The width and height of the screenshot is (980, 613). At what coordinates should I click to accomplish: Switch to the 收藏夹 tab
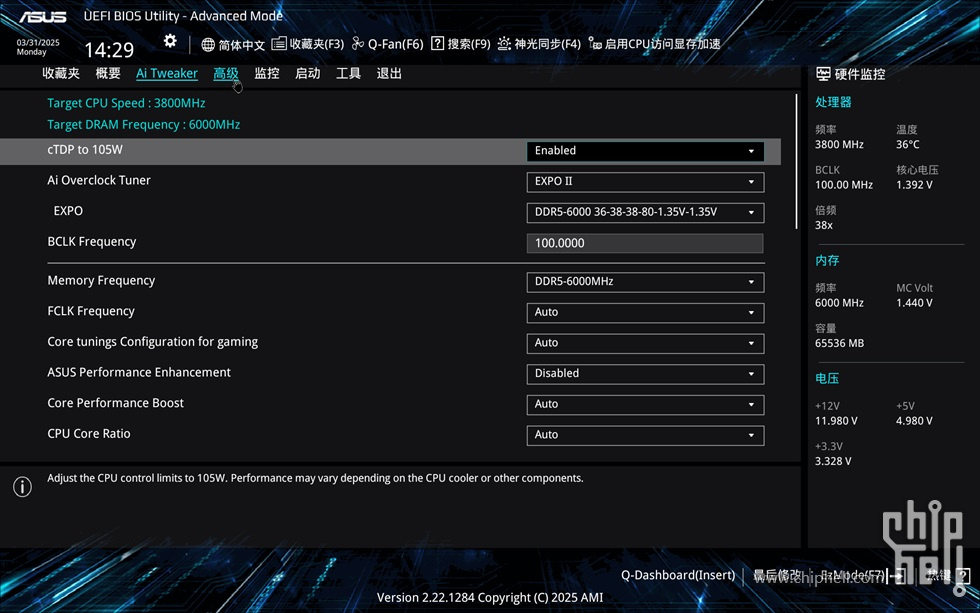coord(61,73)
